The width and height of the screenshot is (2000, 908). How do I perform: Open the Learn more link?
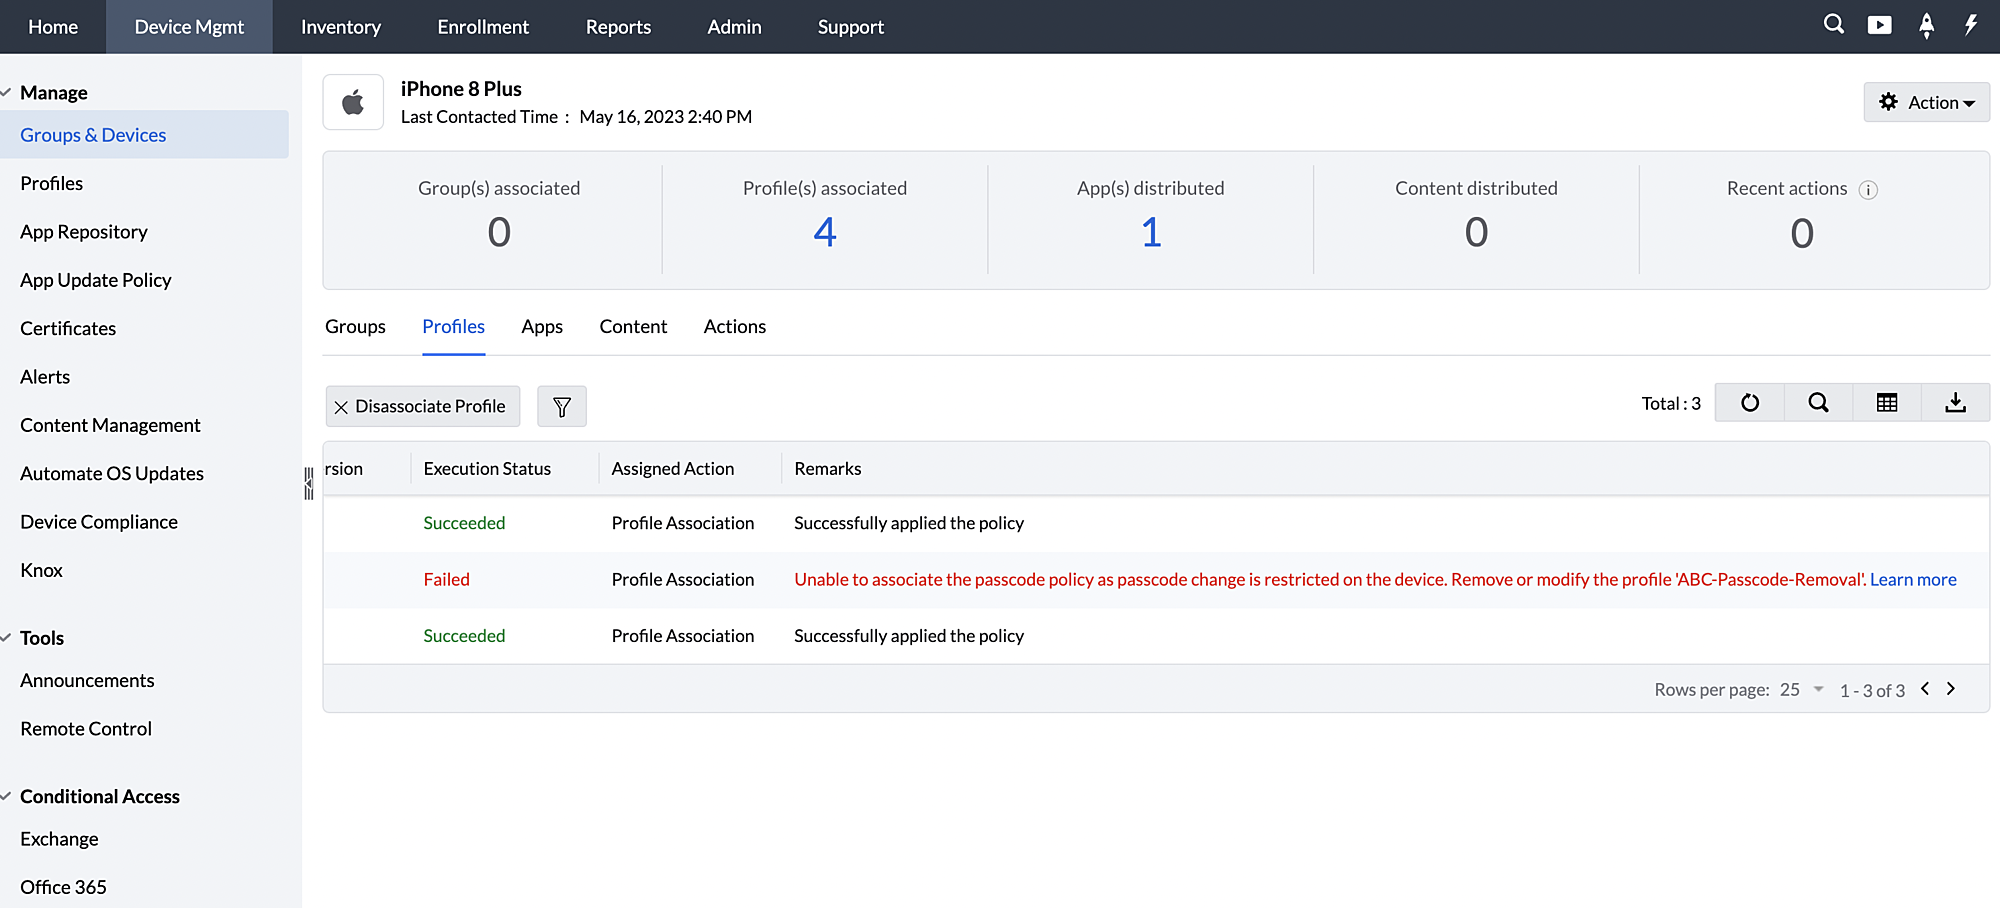pyautogui.click(x=1913, y=580)
